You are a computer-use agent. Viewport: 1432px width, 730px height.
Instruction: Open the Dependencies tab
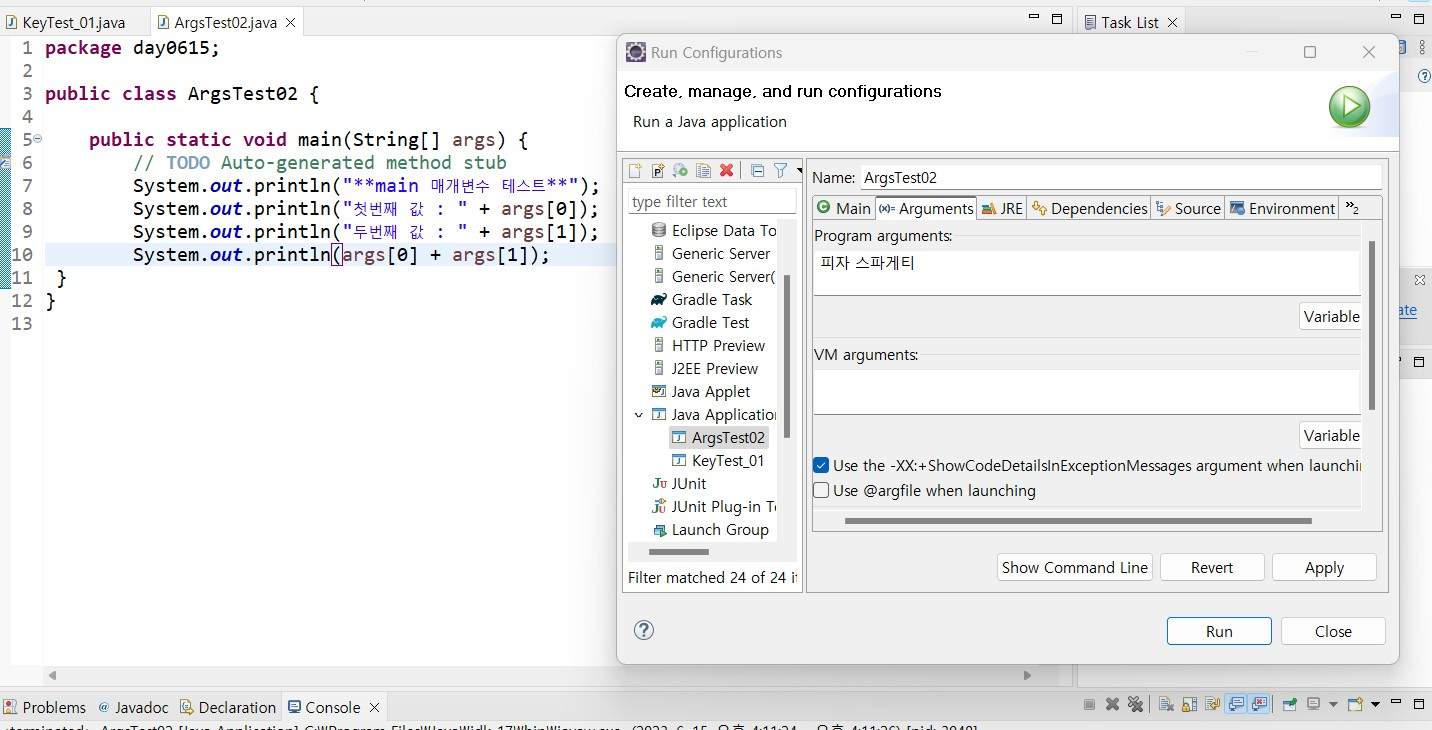(1089, 208)
